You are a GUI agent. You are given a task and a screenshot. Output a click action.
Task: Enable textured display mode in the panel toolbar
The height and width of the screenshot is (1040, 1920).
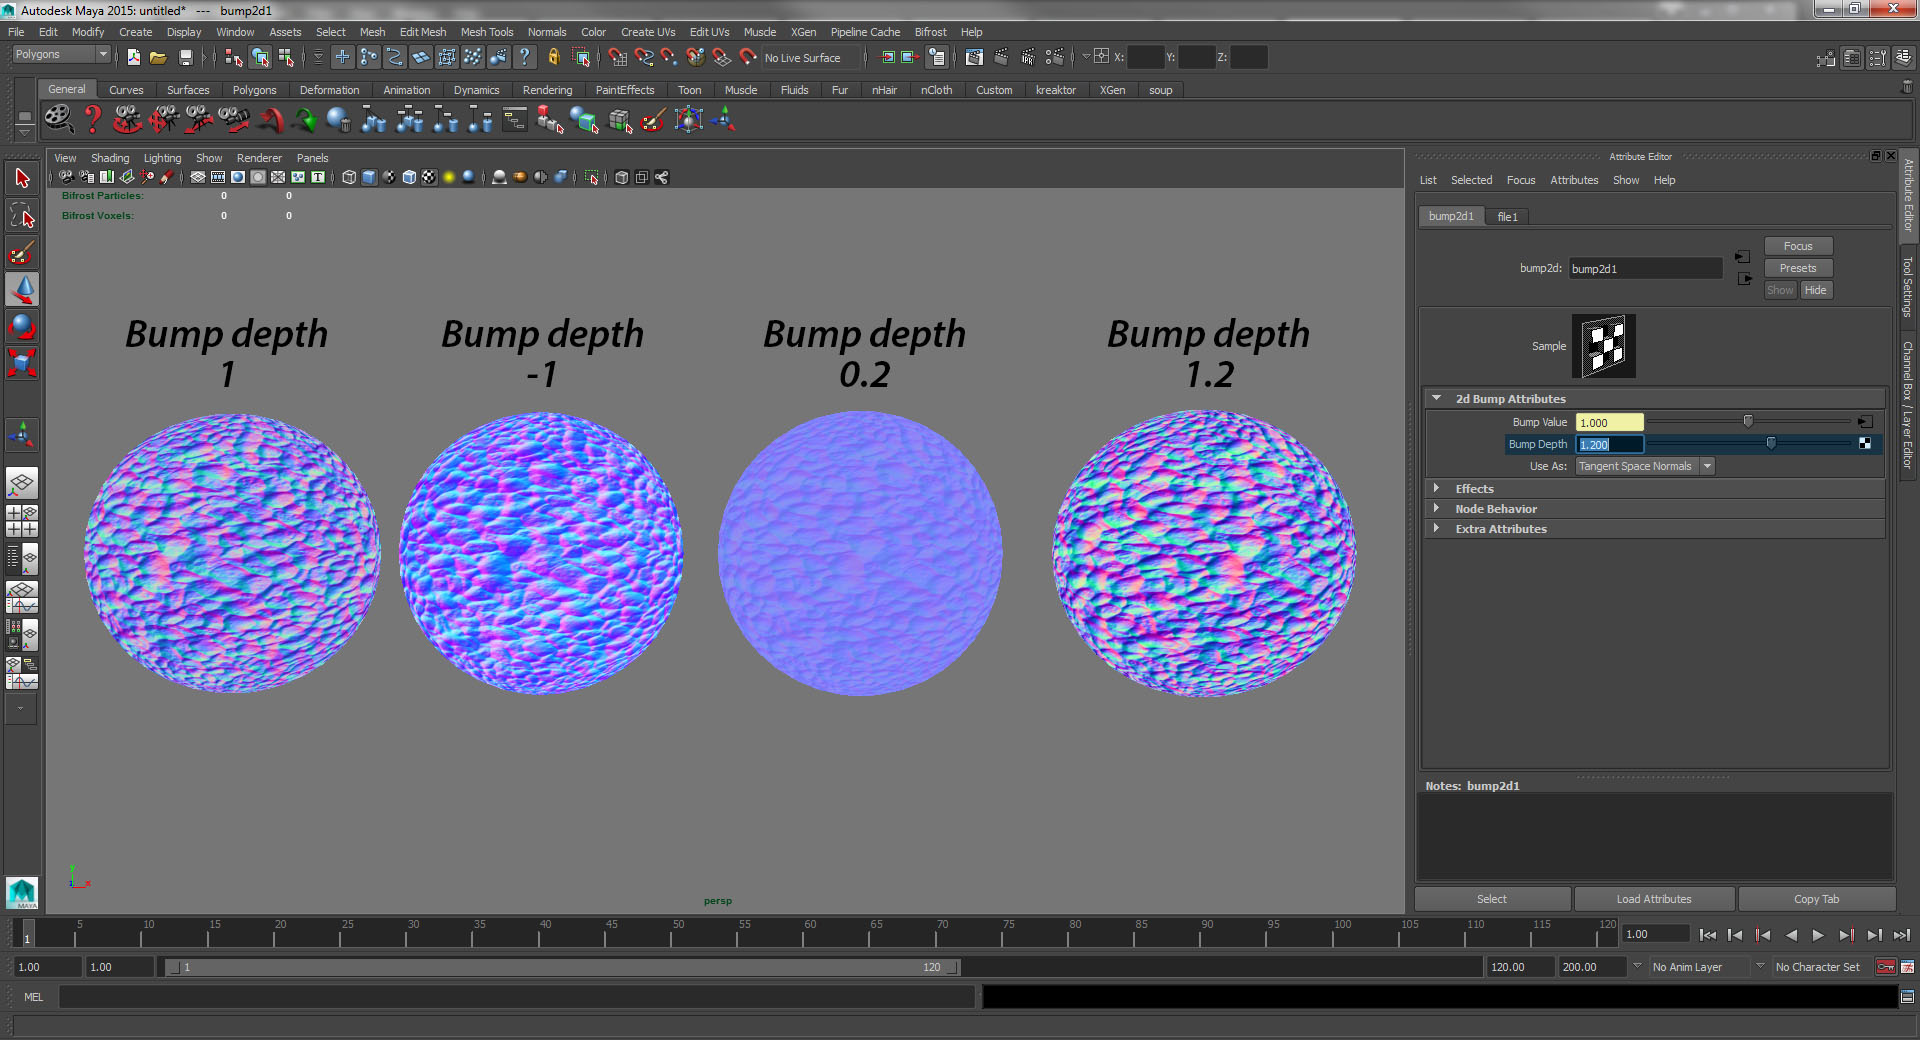(429, 177)
